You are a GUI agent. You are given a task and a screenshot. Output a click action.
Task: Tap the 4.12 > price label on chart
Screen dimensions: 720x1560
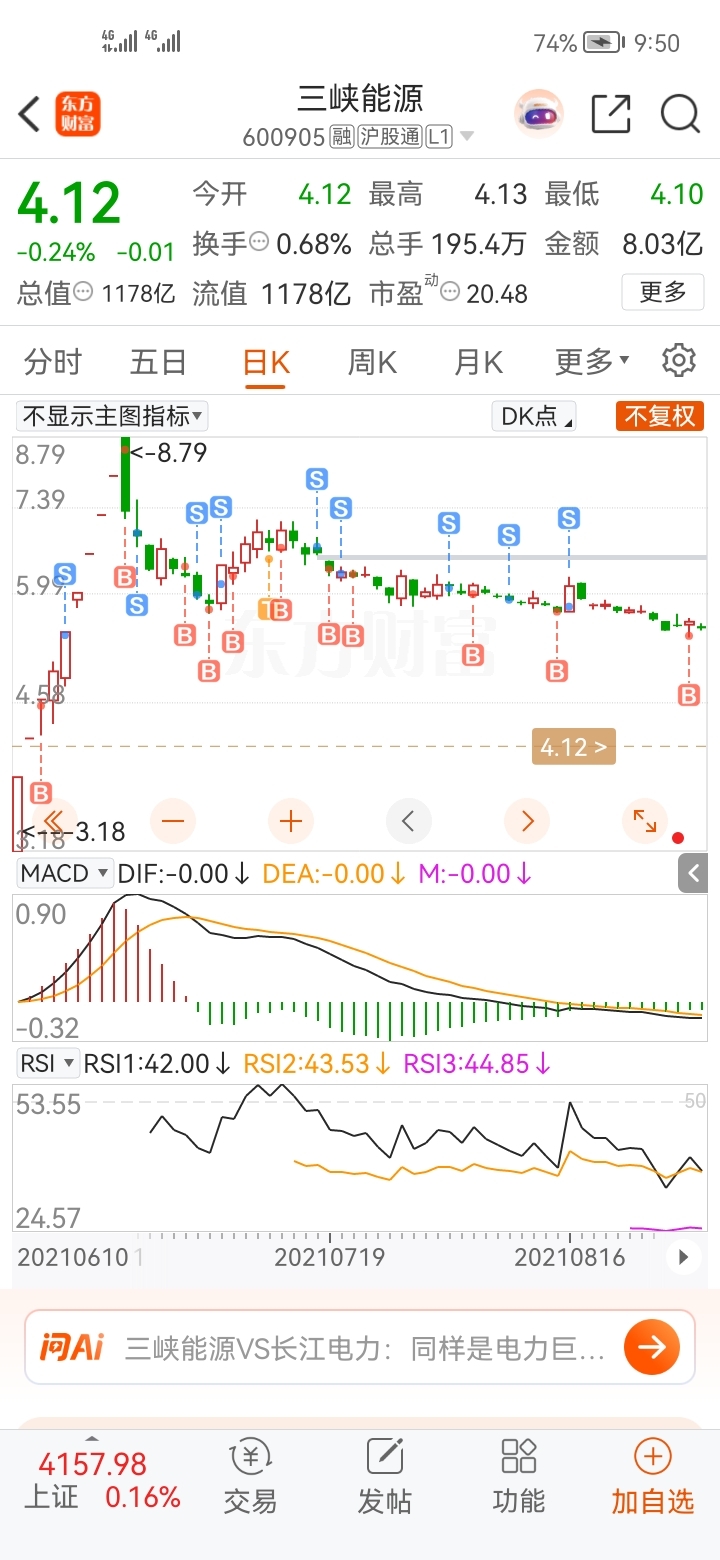[573, 746]
